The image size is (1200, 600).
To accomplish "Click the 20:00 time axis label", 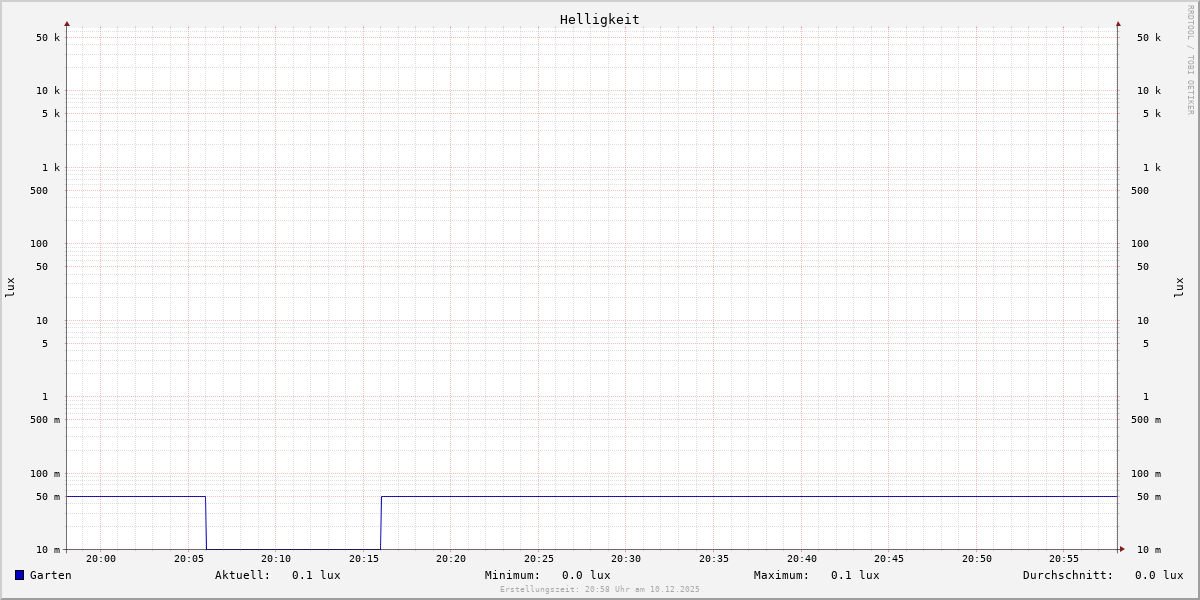I will 101,559.
